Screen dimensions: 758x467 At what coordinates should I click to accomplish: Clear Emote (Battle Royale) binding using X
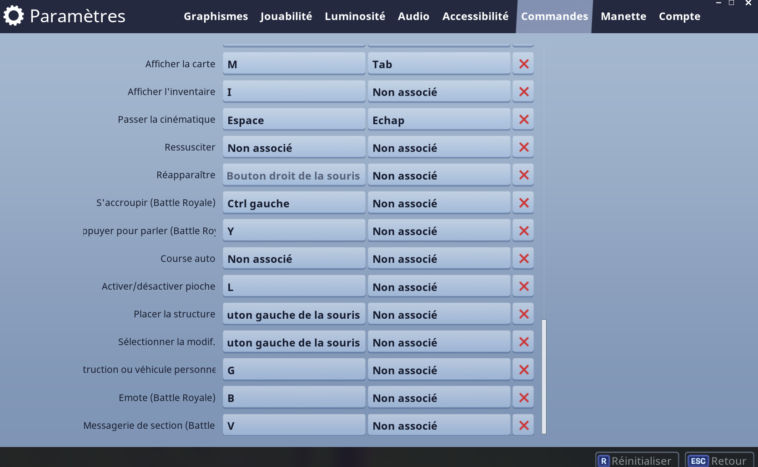(524, 398)
